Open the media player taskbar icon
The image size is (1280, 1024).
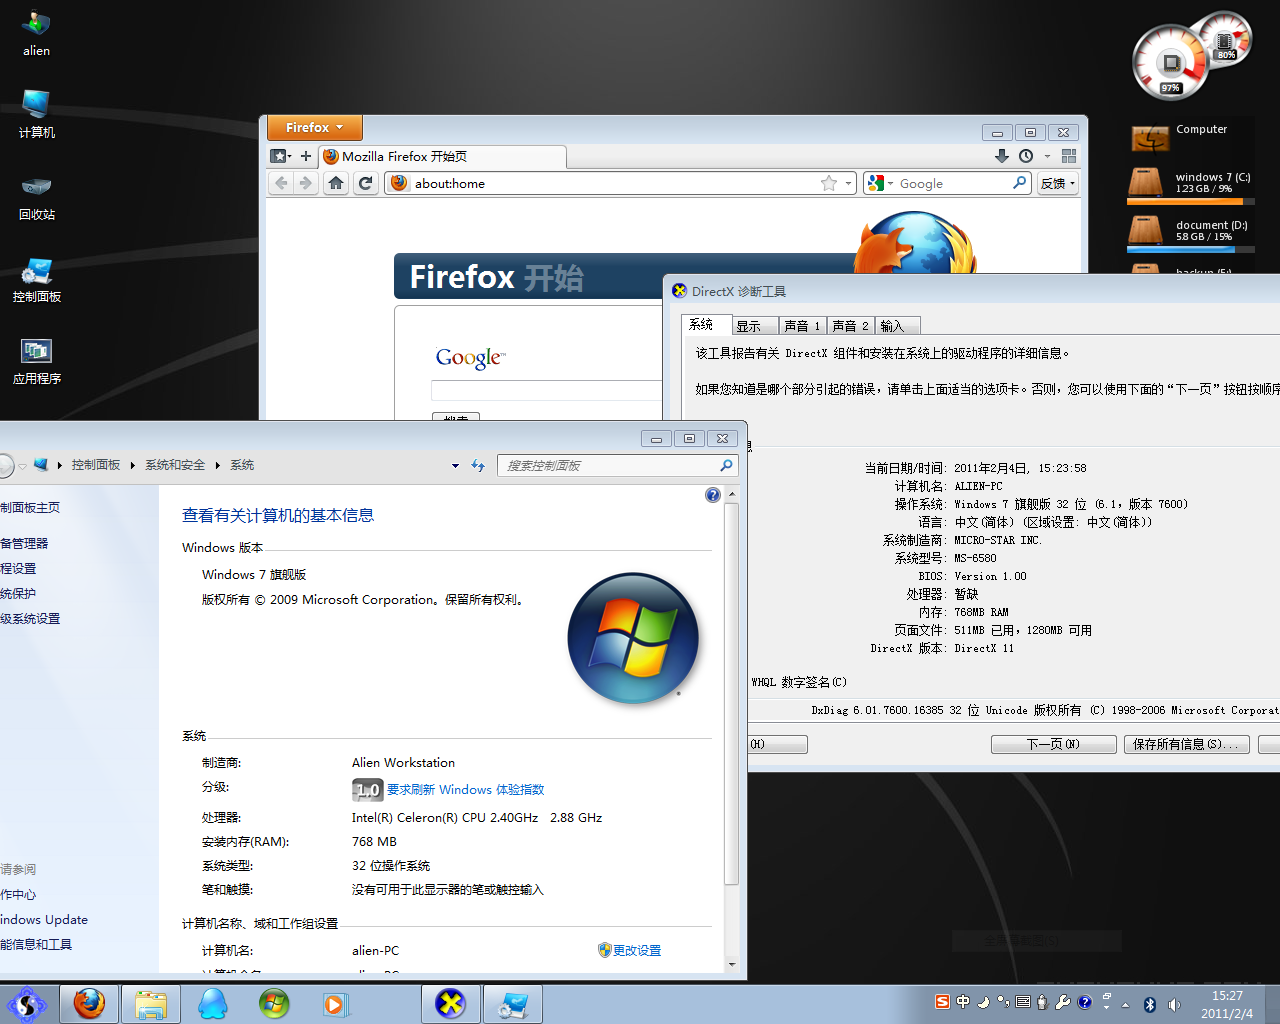coord(335,1004)
